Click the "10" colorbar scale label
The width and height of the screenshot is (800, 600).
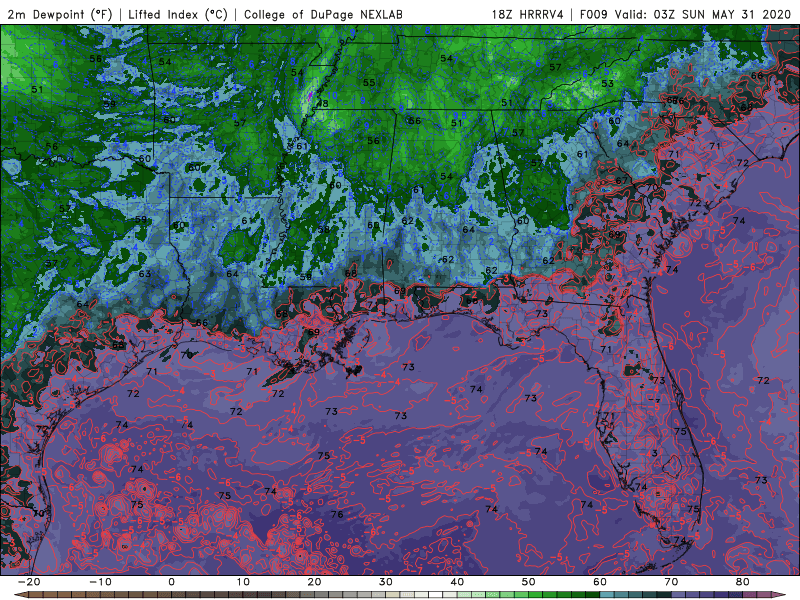click(243, 582)
